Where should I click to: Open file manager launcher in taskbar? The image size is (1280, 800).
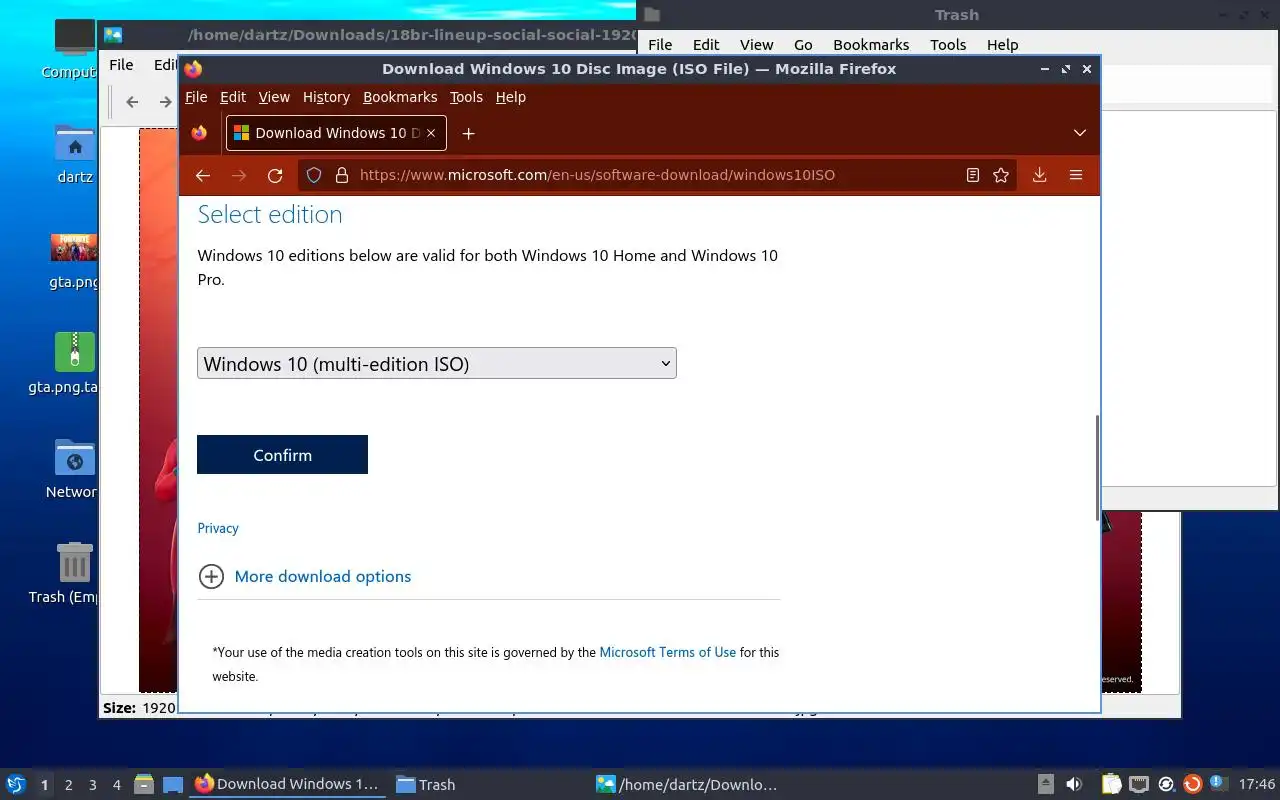[x=144, y=785]
